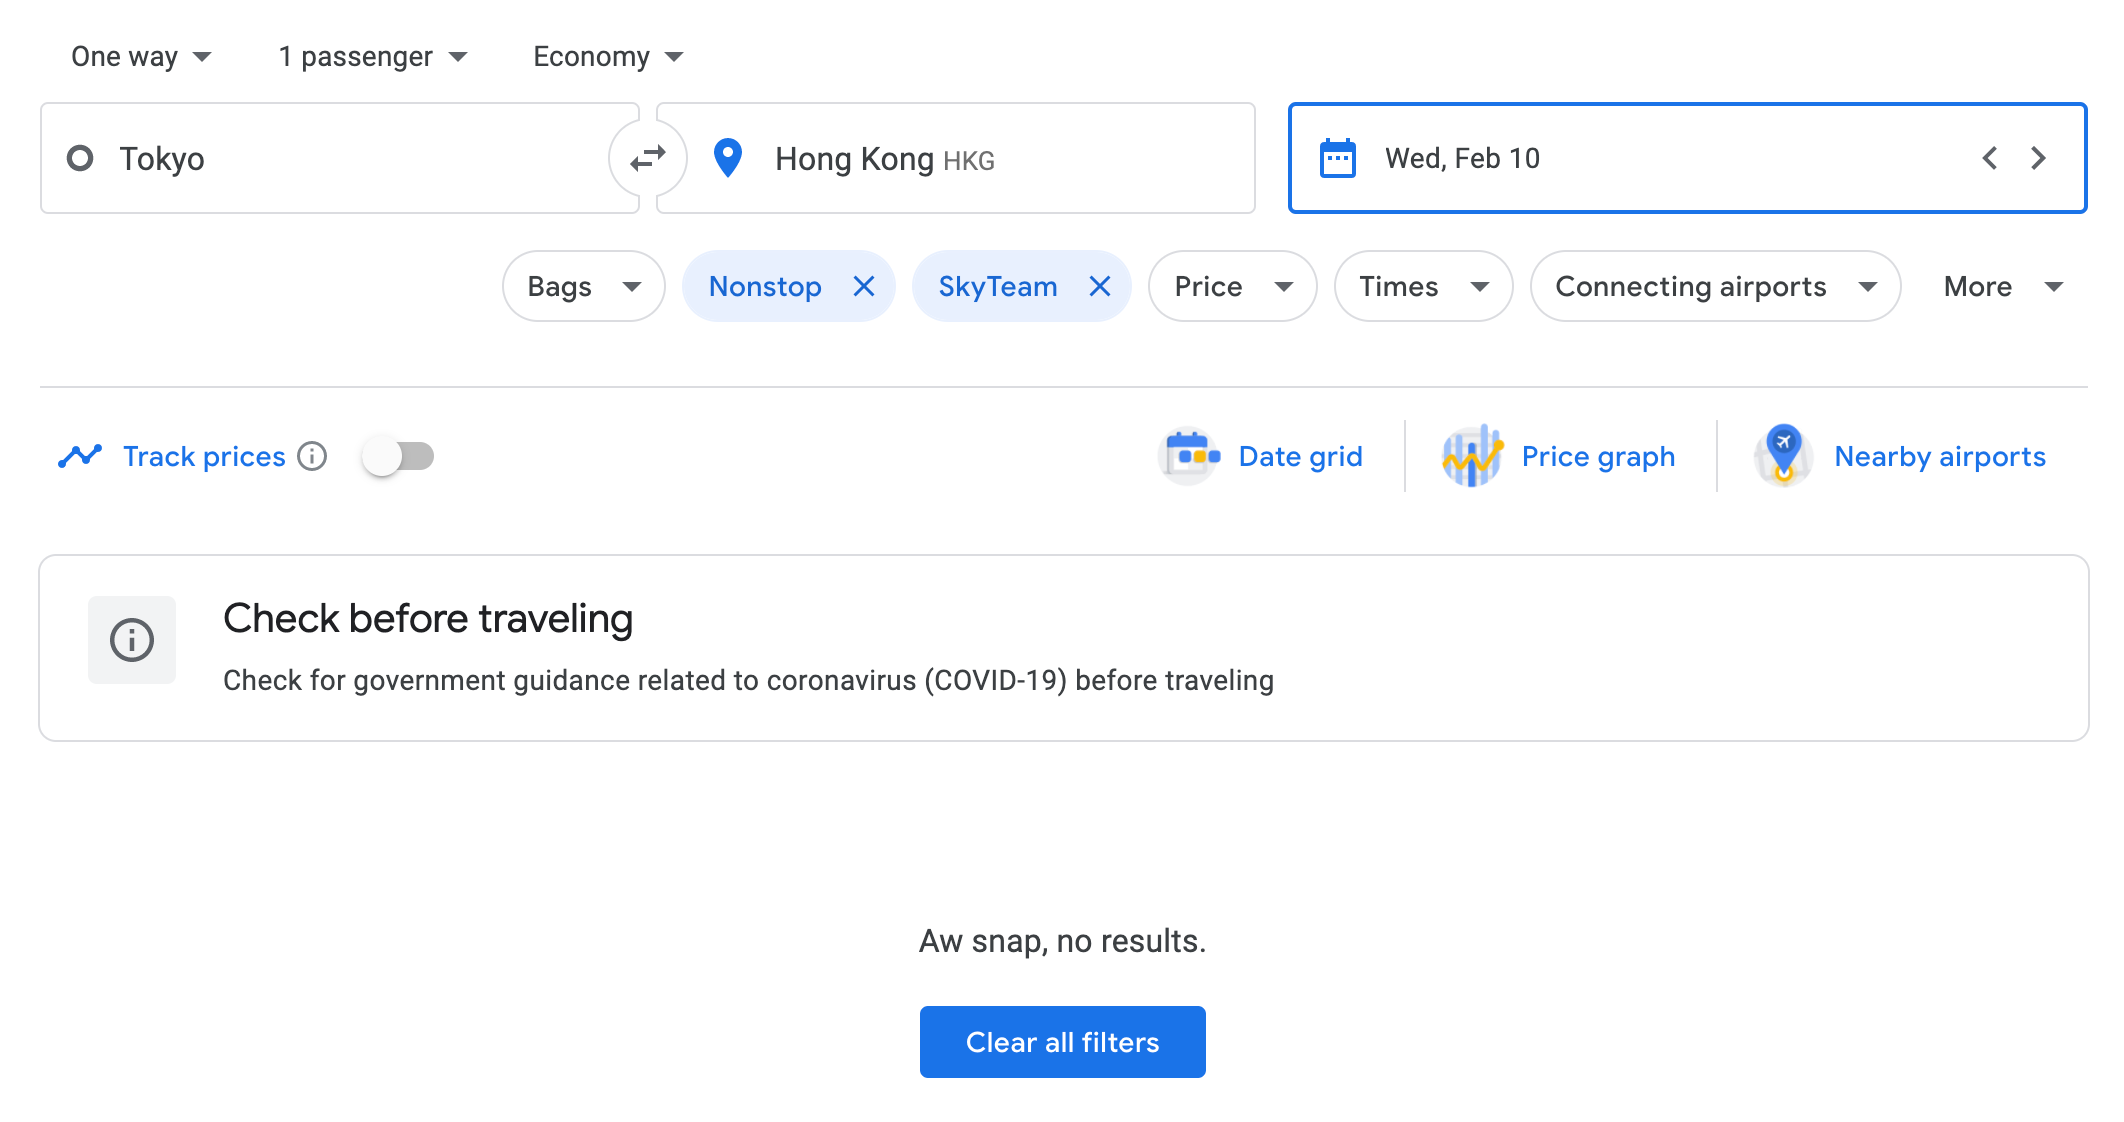Viewport: 2124px width, 1122px height.
Task: Click the previous date arrow
Action: pyautogui.click(x=1989, y=157)
